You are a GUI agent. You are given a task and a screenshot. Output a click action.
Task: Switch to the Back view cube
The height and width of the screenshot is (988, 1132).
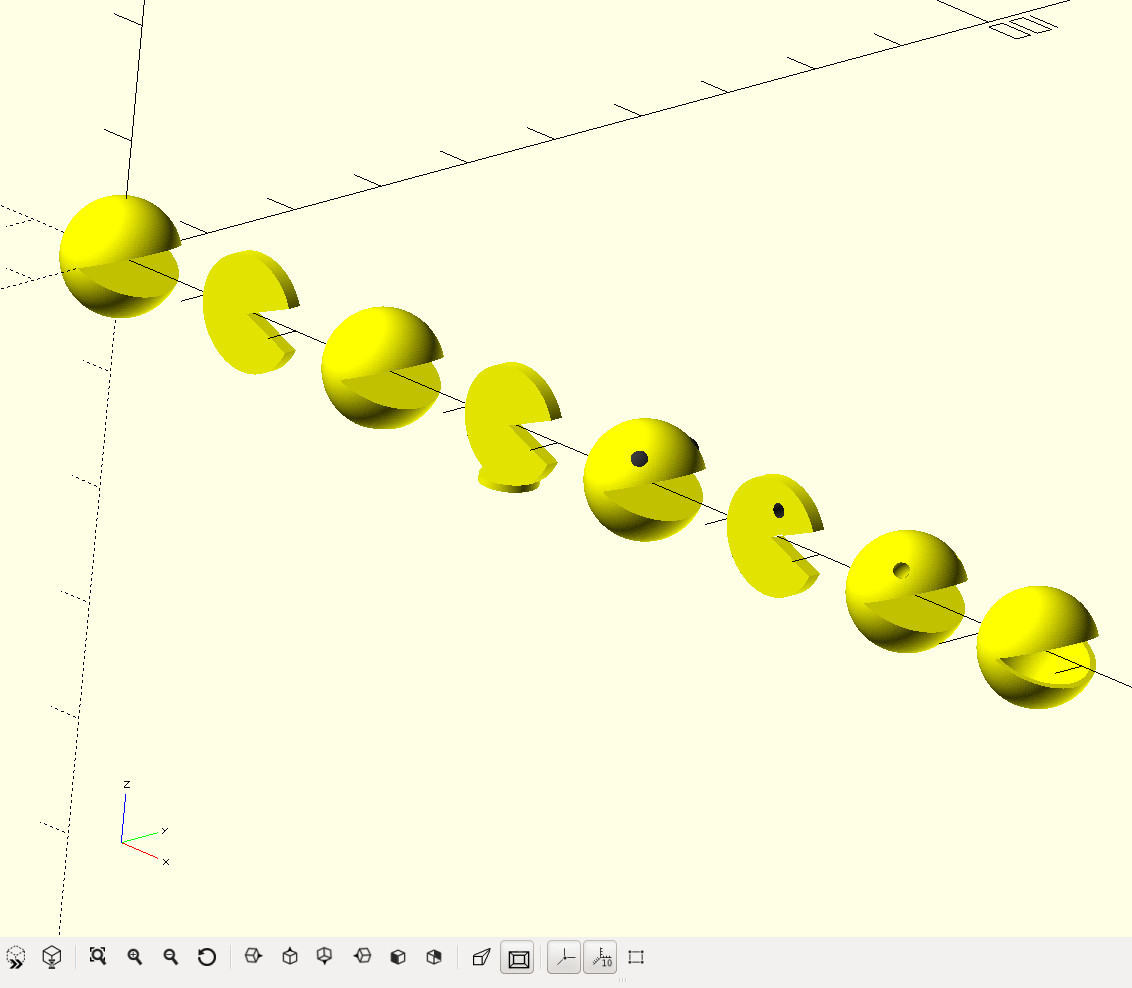click(434, 957)
